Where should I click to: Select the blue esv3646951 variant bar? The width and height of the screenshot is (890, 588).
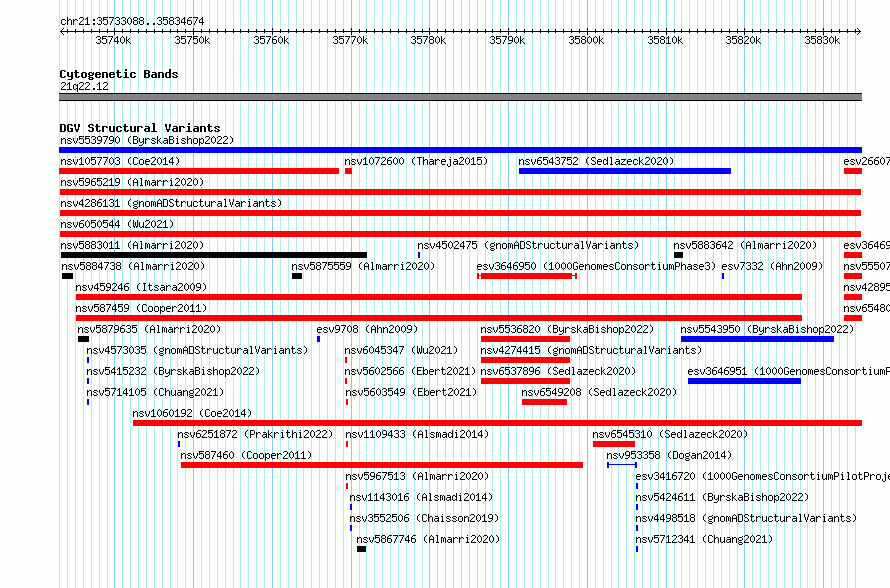744,381
